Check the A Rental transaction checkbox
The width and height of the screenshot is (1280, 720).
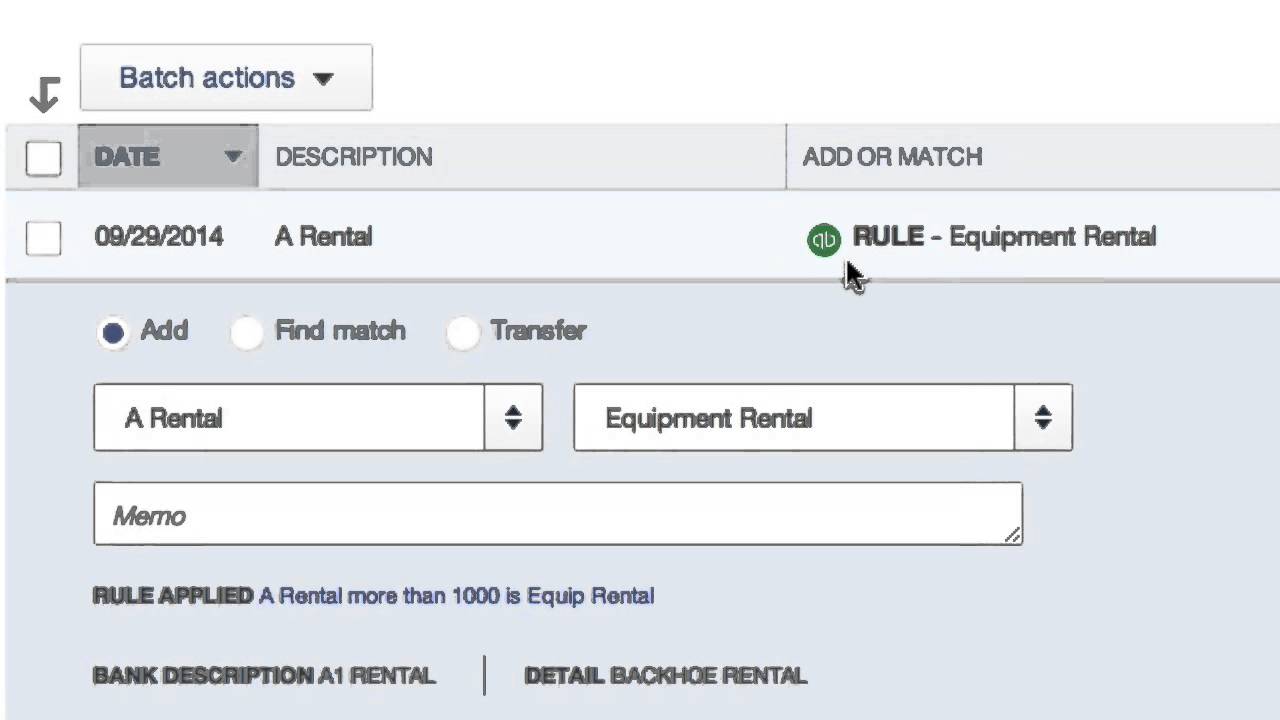click(x=43, y=238)
